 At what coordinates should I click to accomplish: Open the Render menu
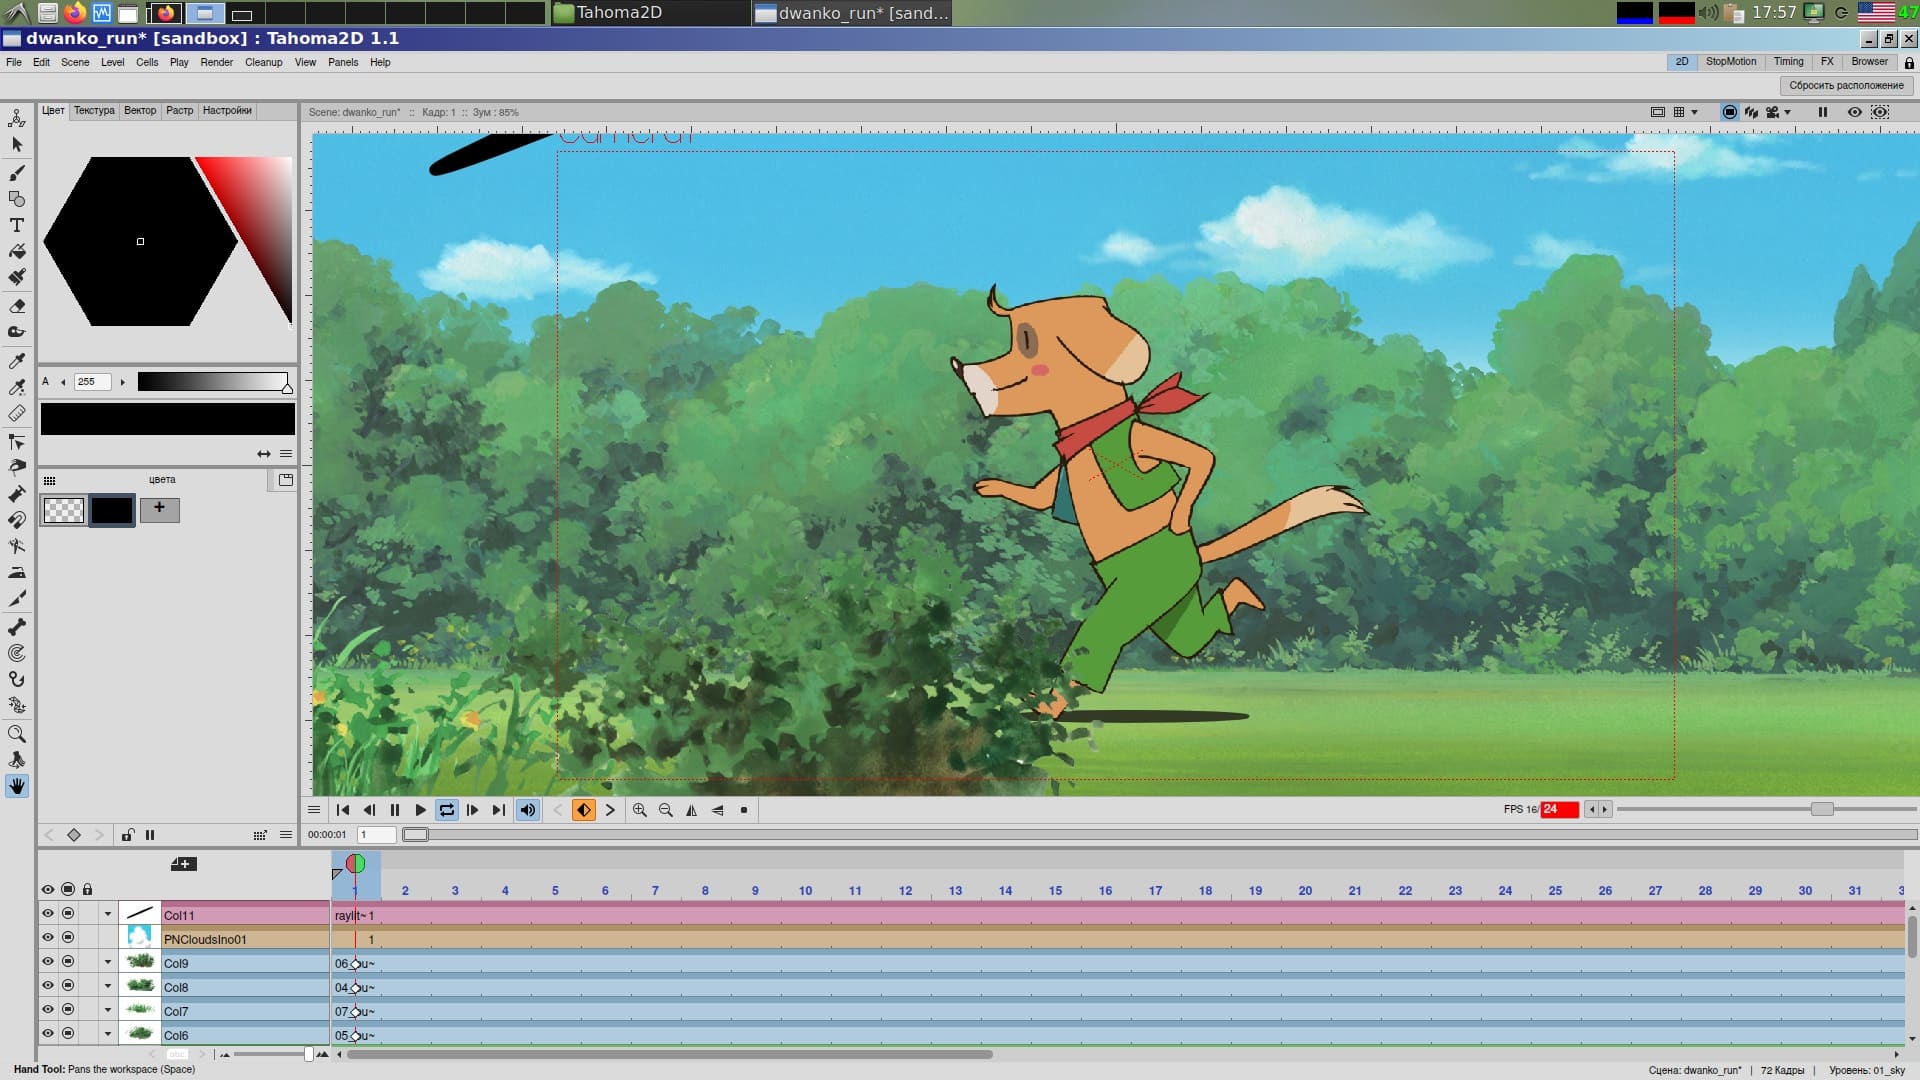click(x=216, y=62)
